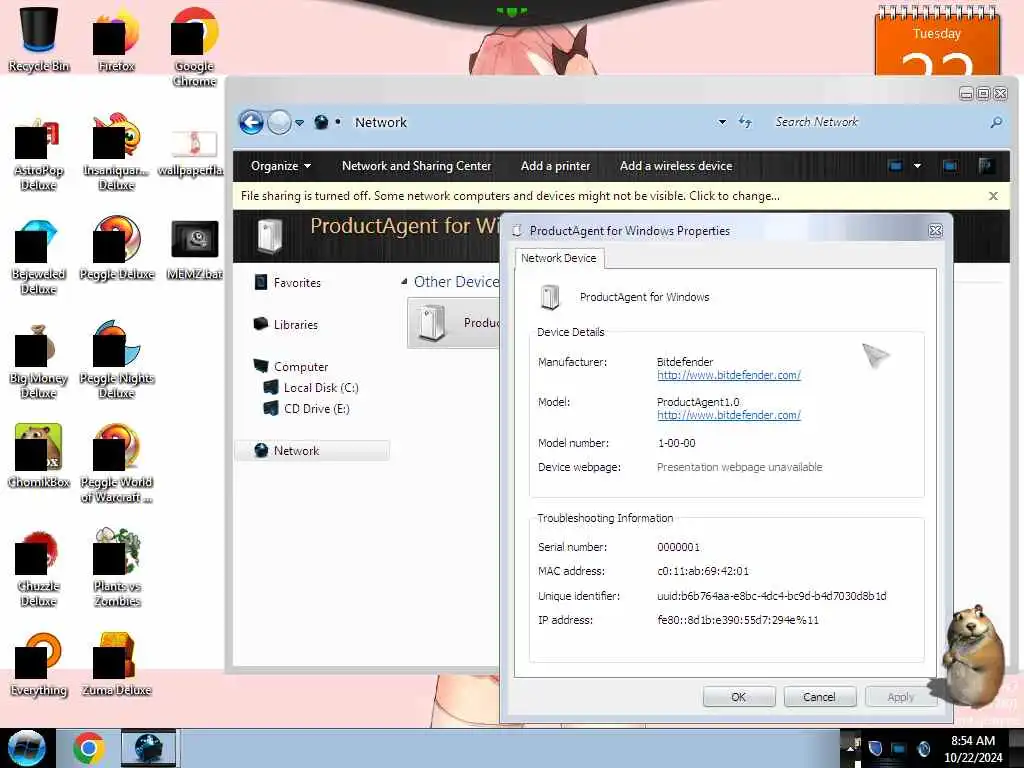
Task: Open the view options dropdown arrow
Action: tap(917, 166)
